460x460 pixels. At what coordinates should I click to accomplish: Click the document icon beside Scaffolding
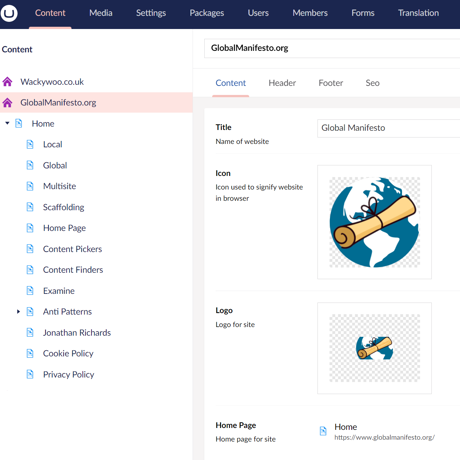click(x=30, y=207)
